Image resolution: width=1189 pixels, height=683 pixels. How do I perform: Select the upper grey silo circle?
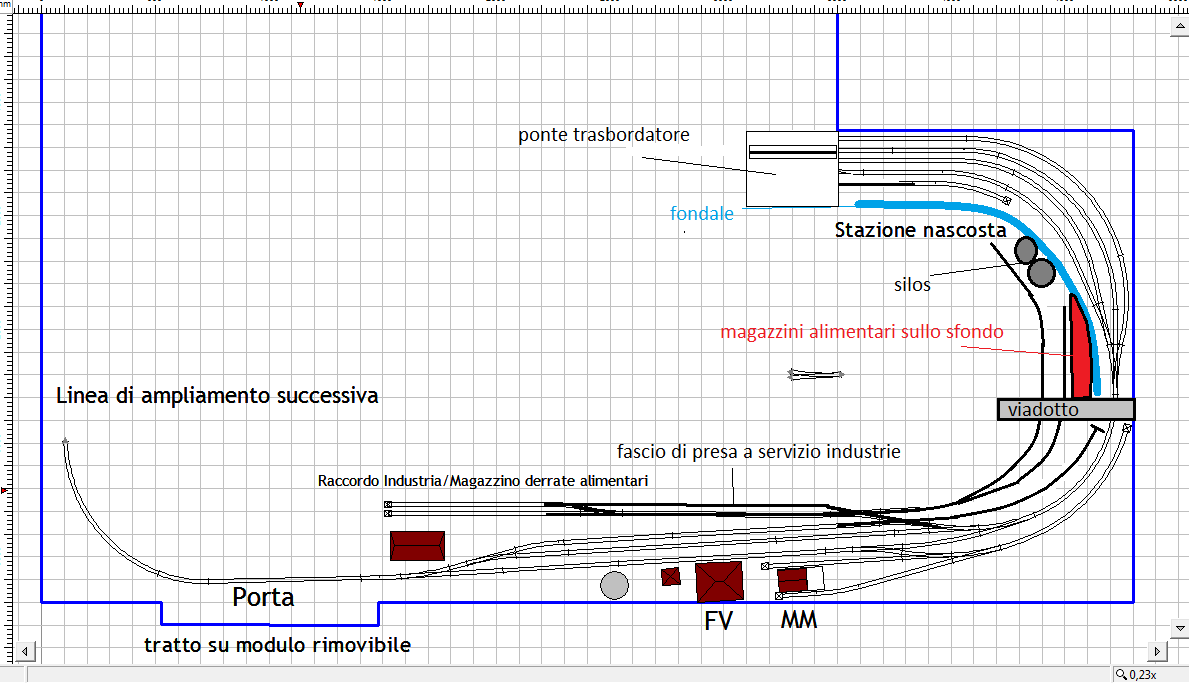[1026, 249]
